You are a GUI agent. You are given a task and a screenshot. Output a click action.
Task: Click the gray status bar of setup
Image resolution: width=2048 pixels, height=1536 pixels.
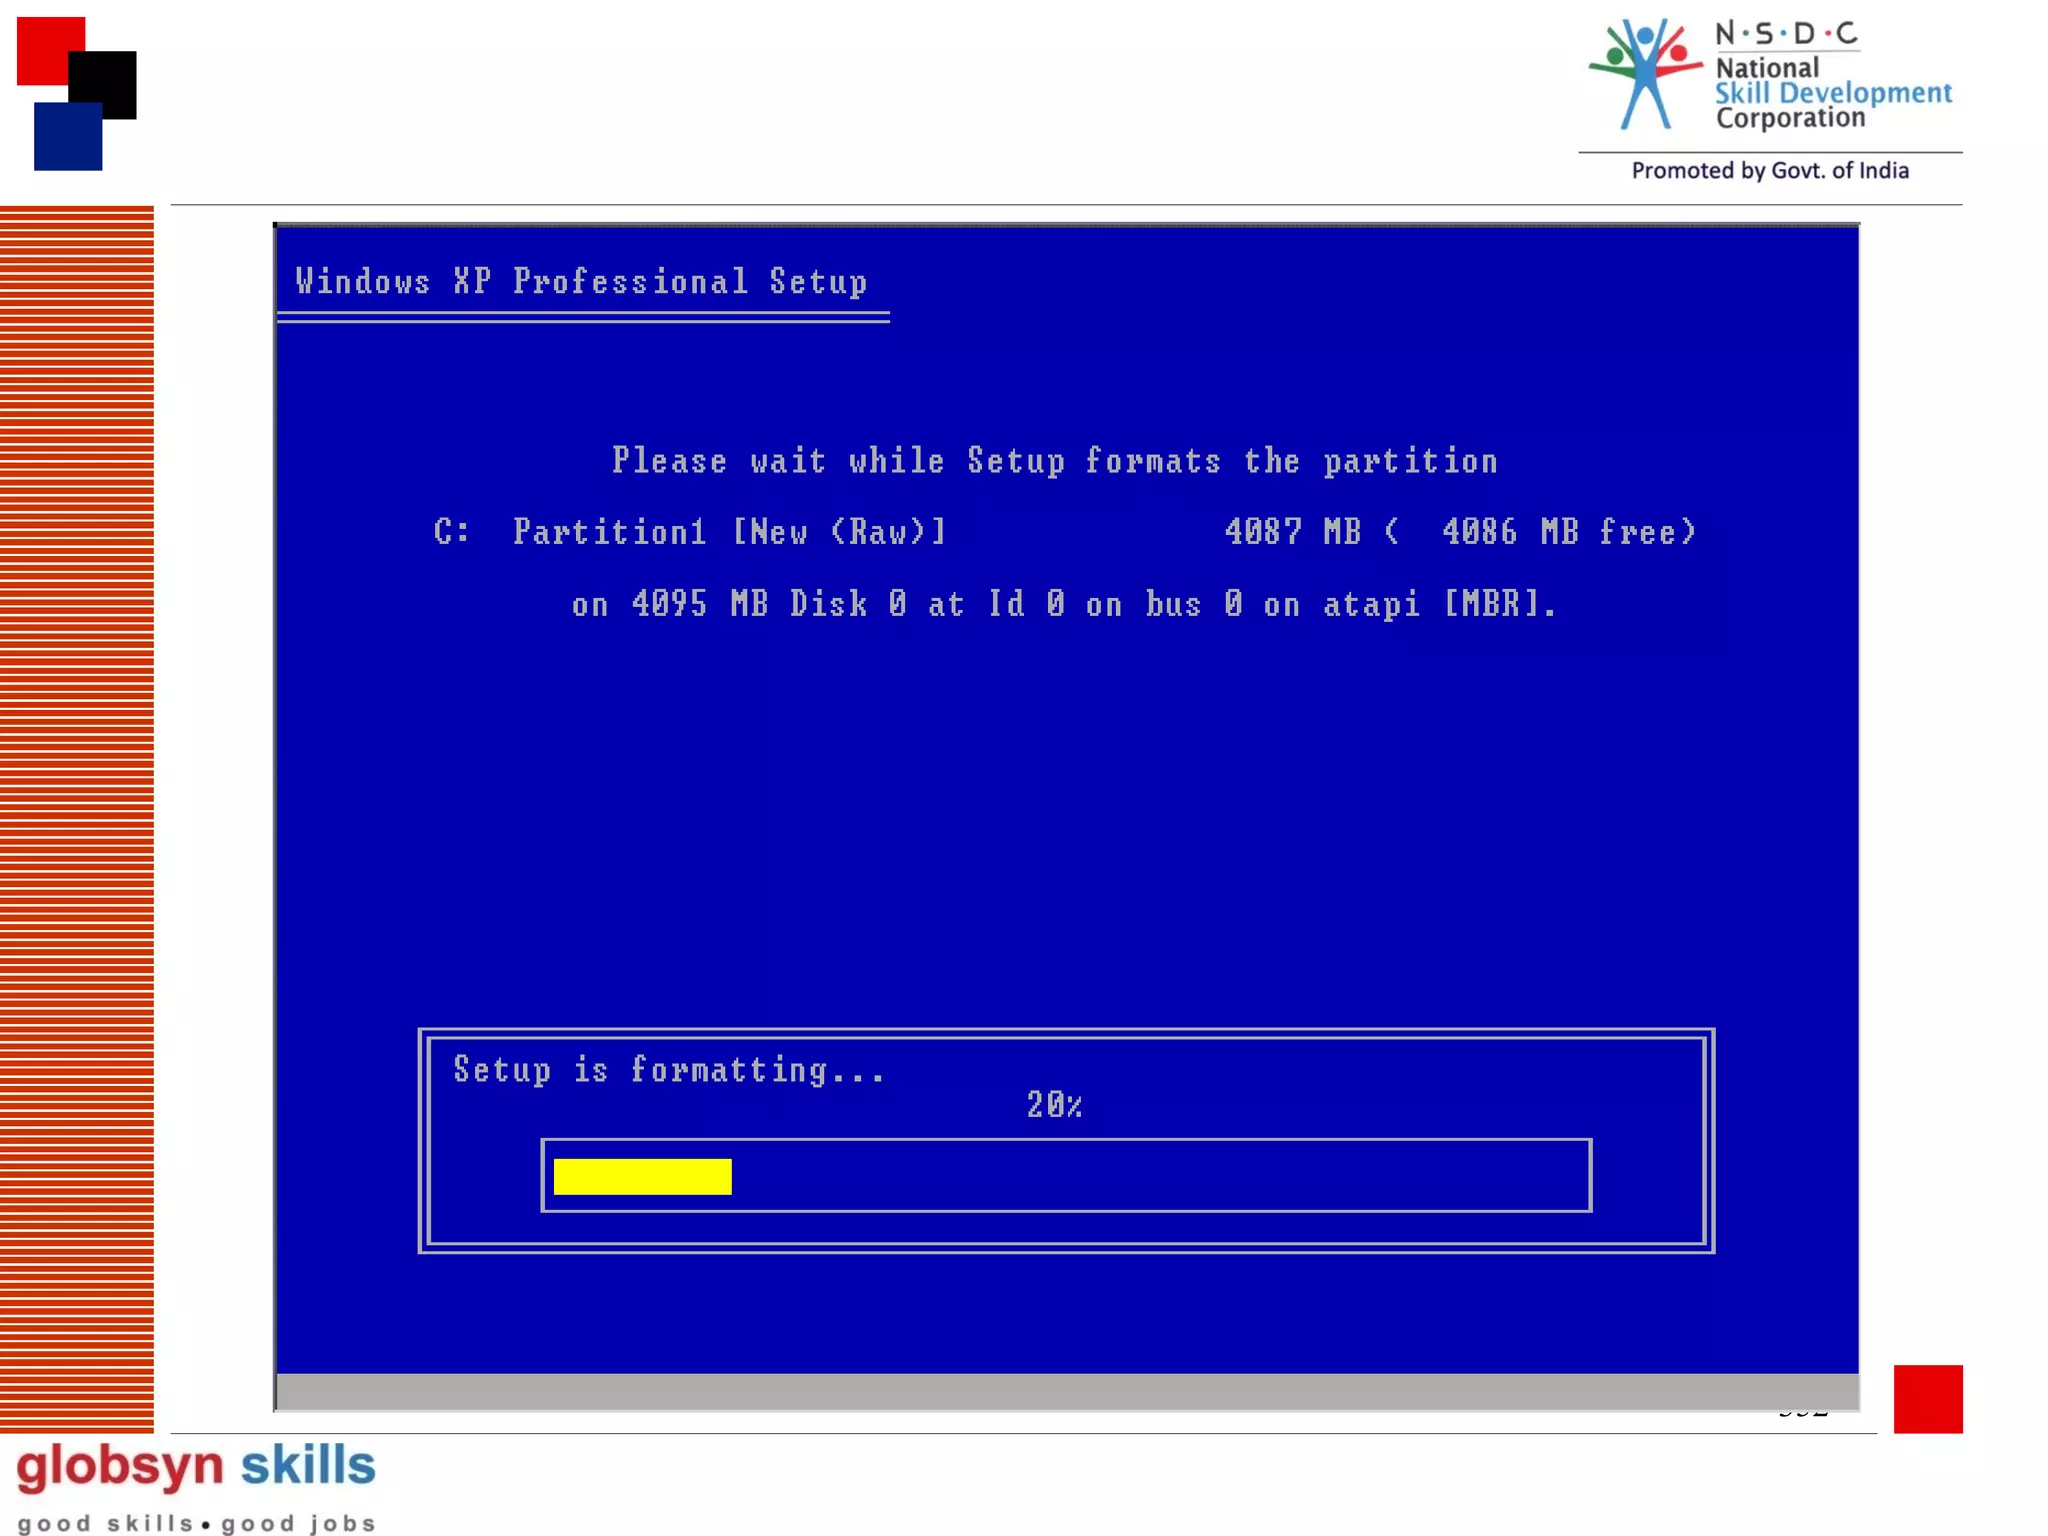pyautogui.click(x=1066, y=1391)
